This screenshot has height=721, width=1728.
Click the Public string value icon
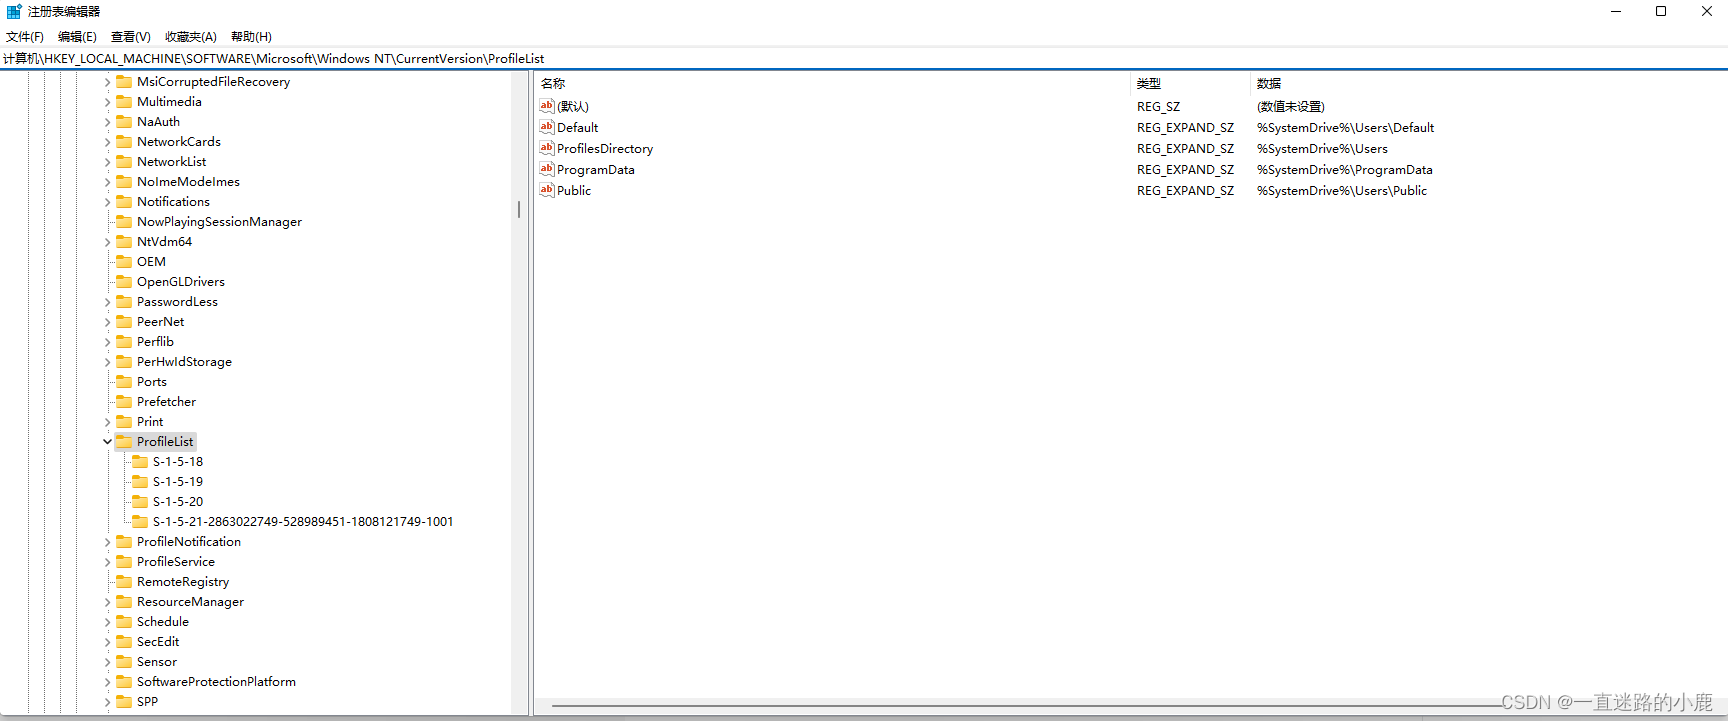coord(547,190)
